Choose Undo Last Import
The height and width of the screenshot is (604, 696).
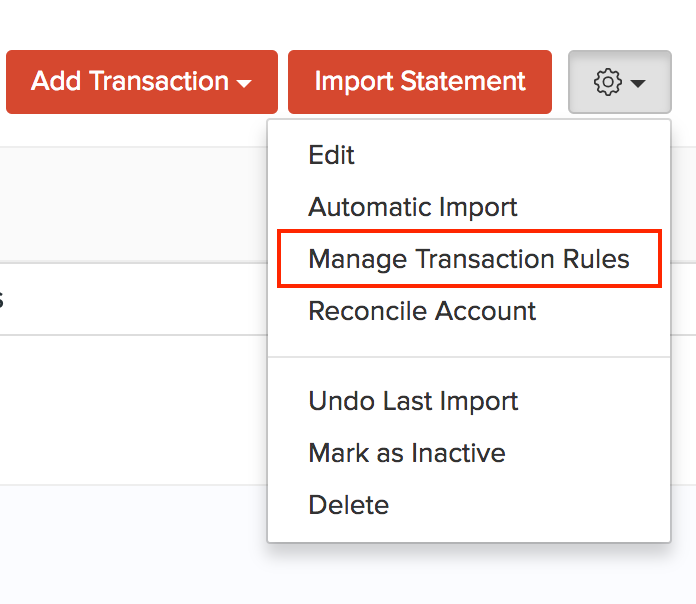(x=412, y=401)
